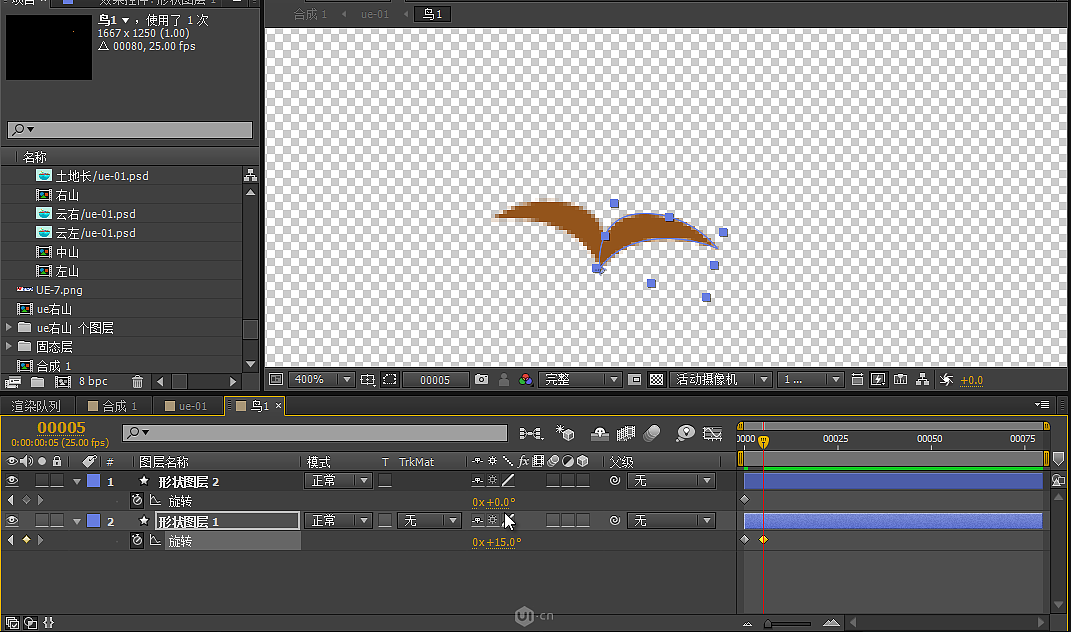
Task: Open grid and guide options icon
Action: coord(367,380)
